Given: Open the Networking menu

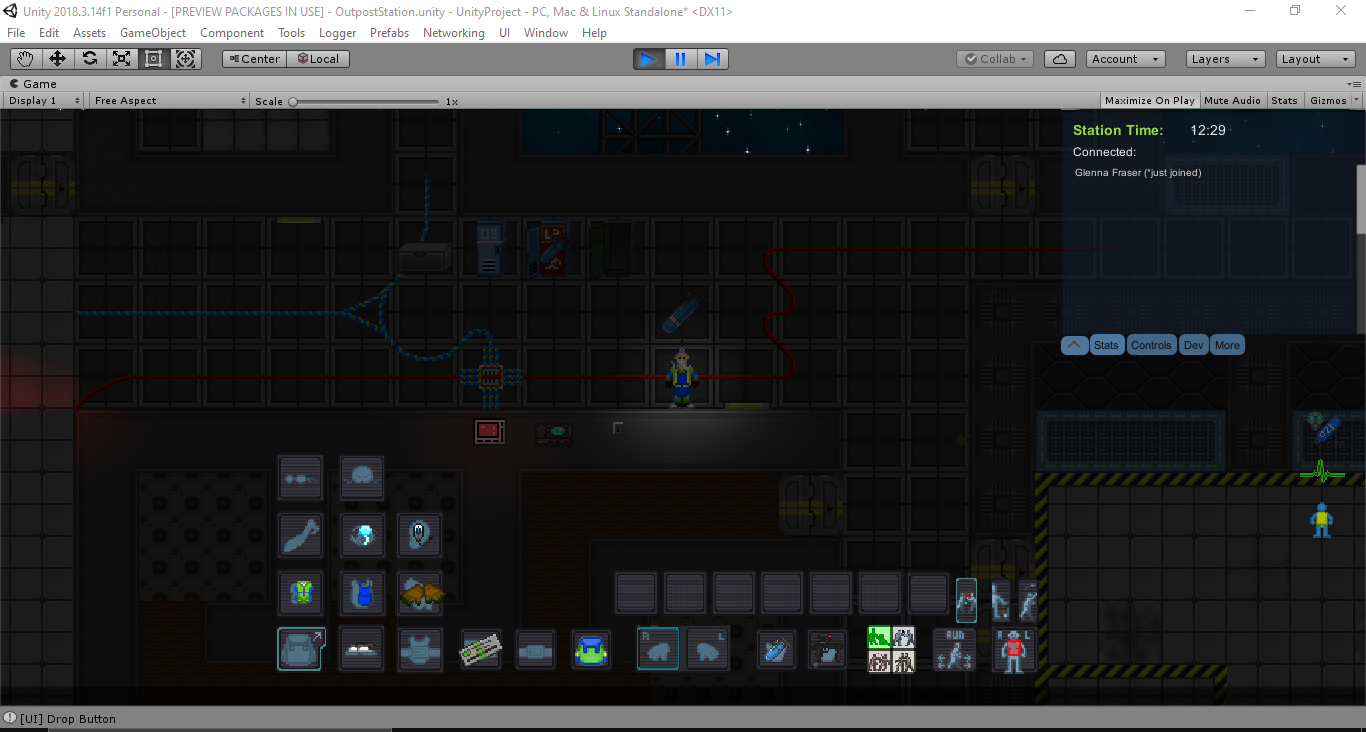Looking at the screenshot, I should tap(453, 32).
